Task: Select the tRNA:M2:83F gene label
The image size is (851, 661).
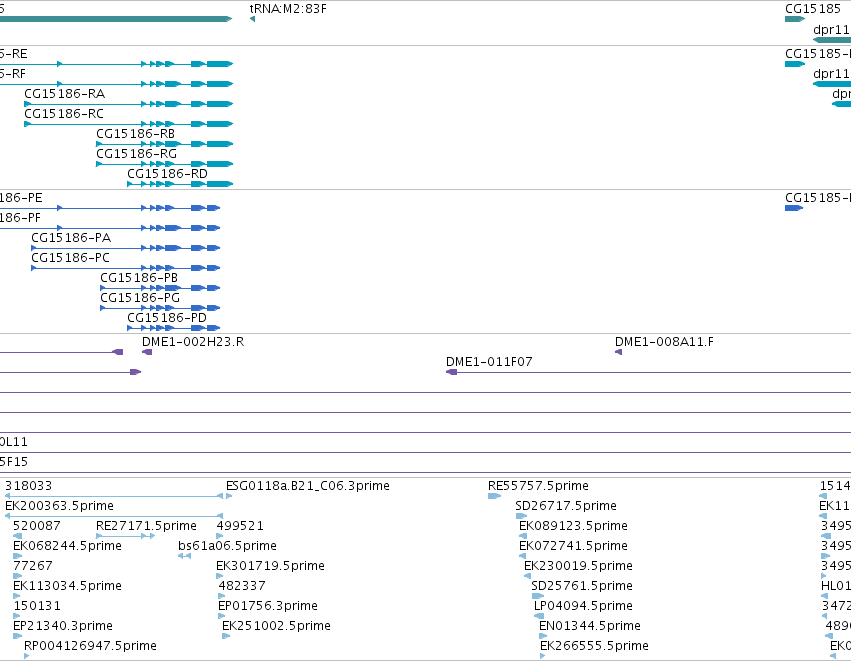Action: (288, 9)
